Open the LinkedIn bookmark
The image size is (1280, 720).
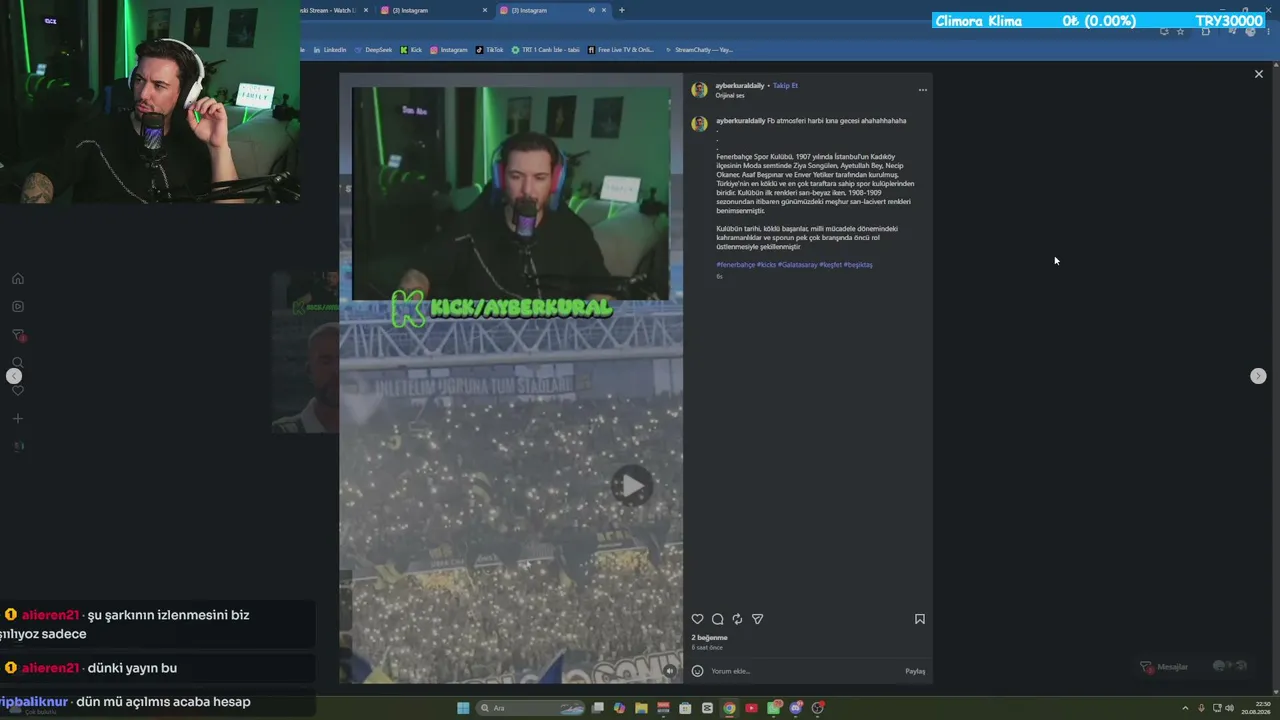pos(329,50)
